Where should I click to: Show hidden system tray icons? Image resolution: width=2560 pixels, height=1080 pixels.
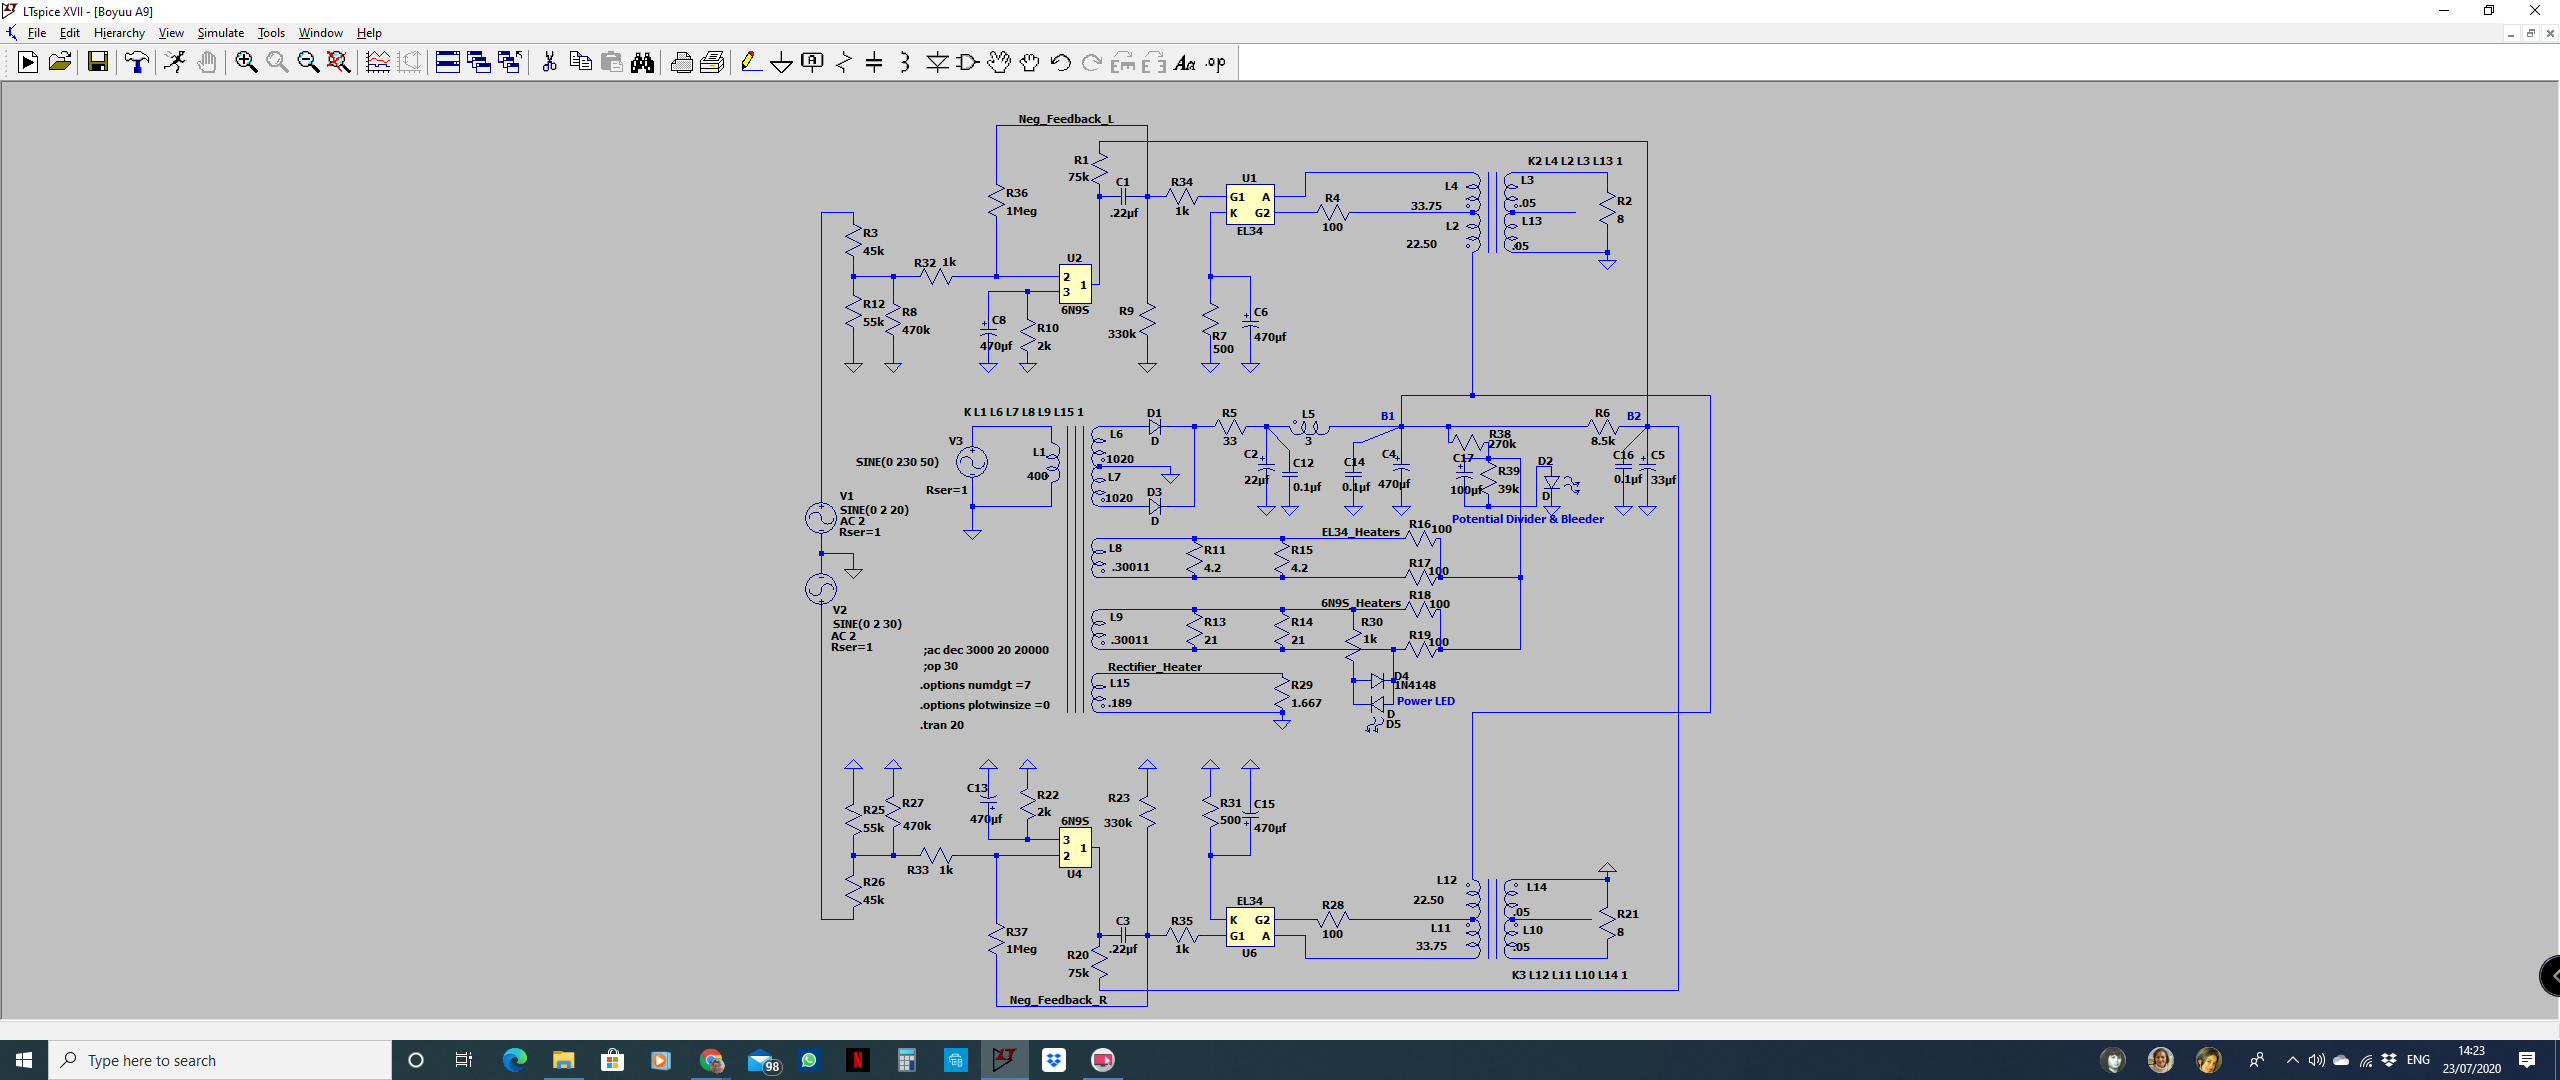2292,1060
